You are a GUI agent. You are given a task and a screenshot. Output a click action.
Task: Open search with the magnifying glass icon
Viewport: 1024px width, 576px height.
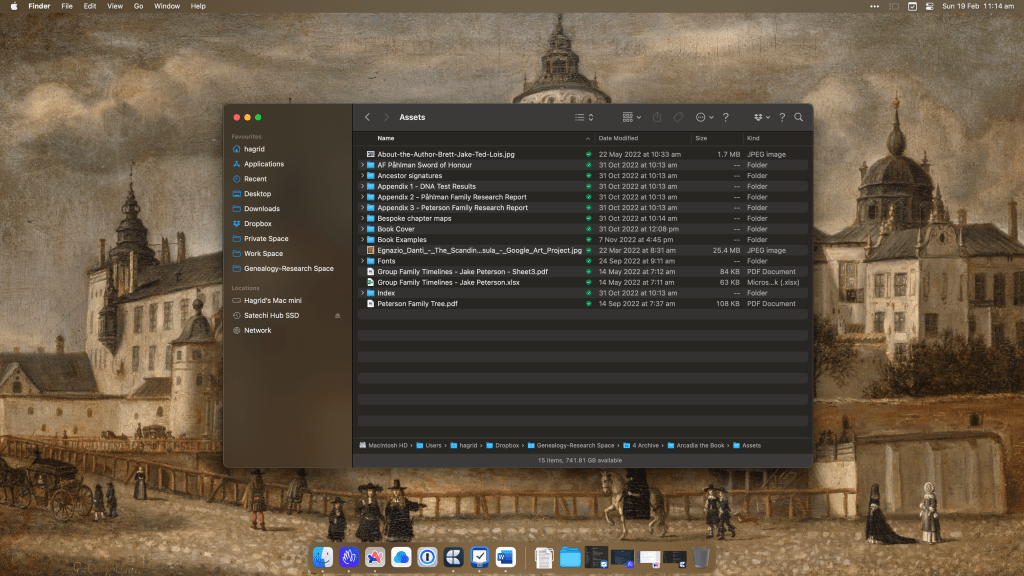tap(798, 117)
